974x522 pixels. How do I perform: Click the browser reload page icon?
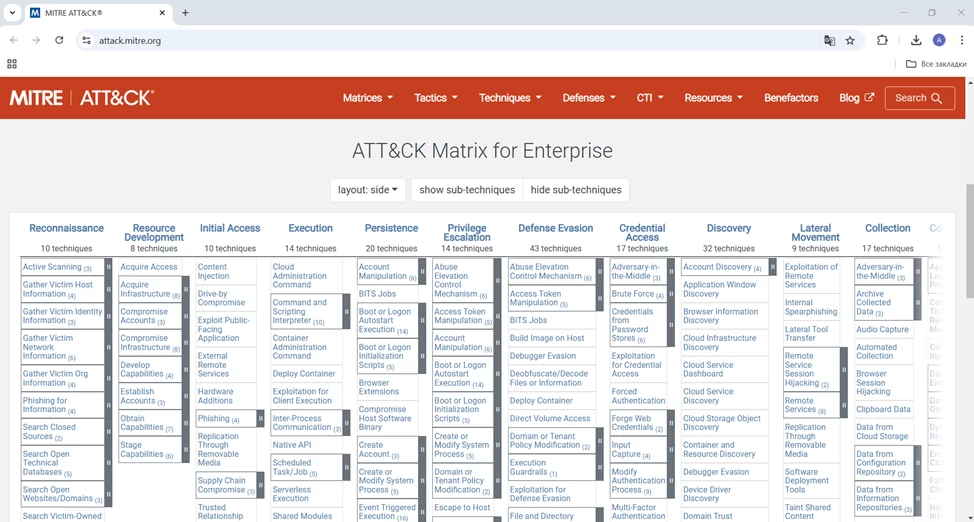coord(59,41)
